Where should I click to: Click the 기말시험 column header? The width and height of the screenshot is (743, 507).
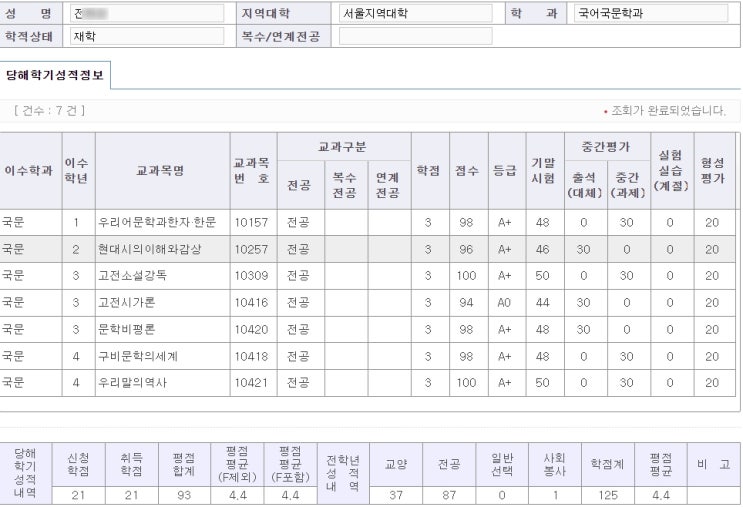pyautogui.click(x=545, y=171)
